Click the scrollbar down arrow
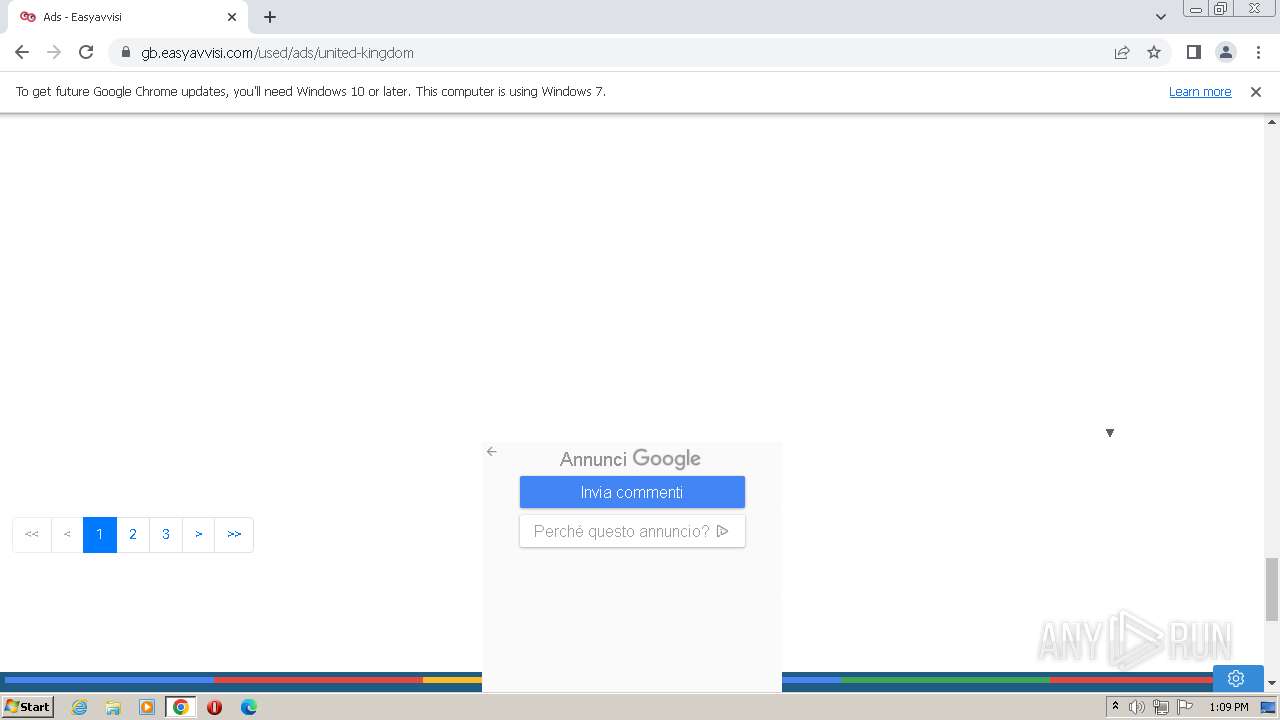 1272,683
